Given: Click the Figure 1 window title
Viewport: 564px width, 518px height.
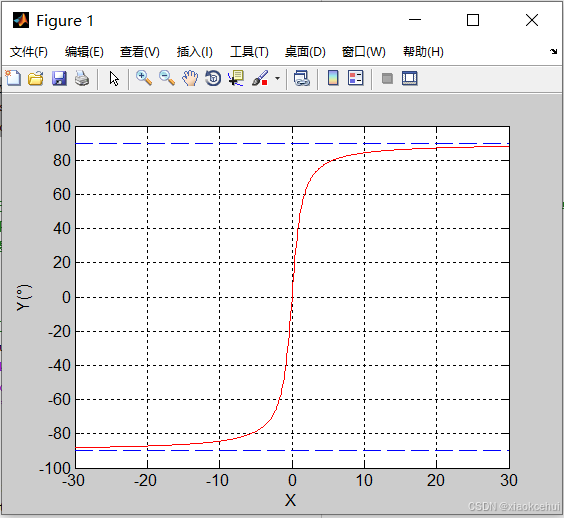Looking at the screenshot, I should point(65,21).
